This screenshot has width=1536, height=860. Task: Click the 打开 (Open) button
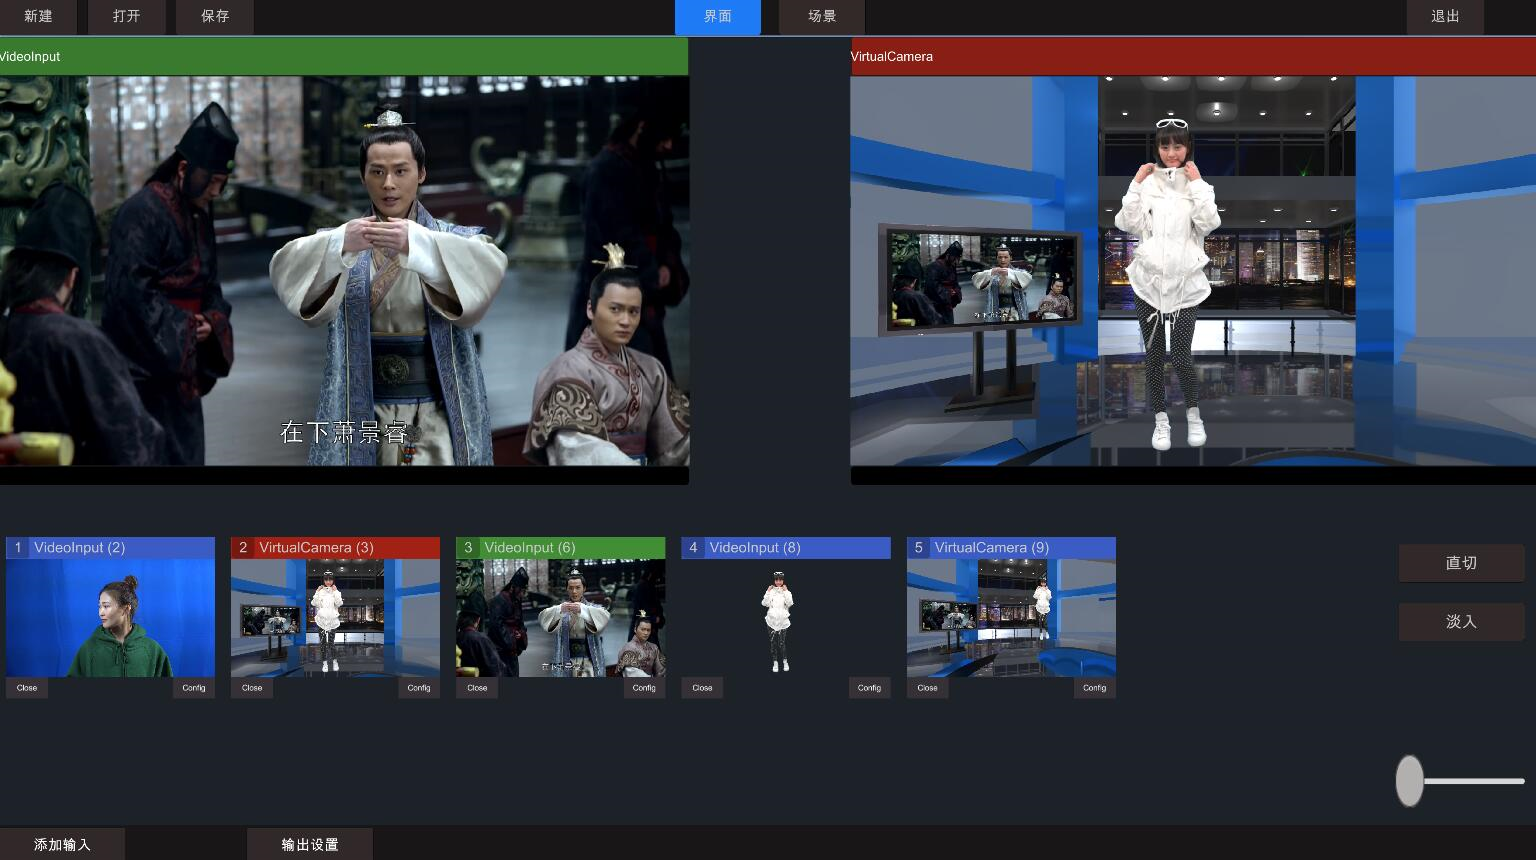[x=127, y=17]
